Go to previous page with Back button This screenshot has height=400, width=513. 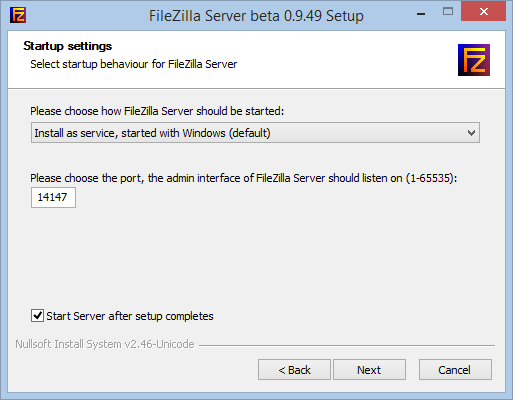pyautogui.click(x=294, y=370)
